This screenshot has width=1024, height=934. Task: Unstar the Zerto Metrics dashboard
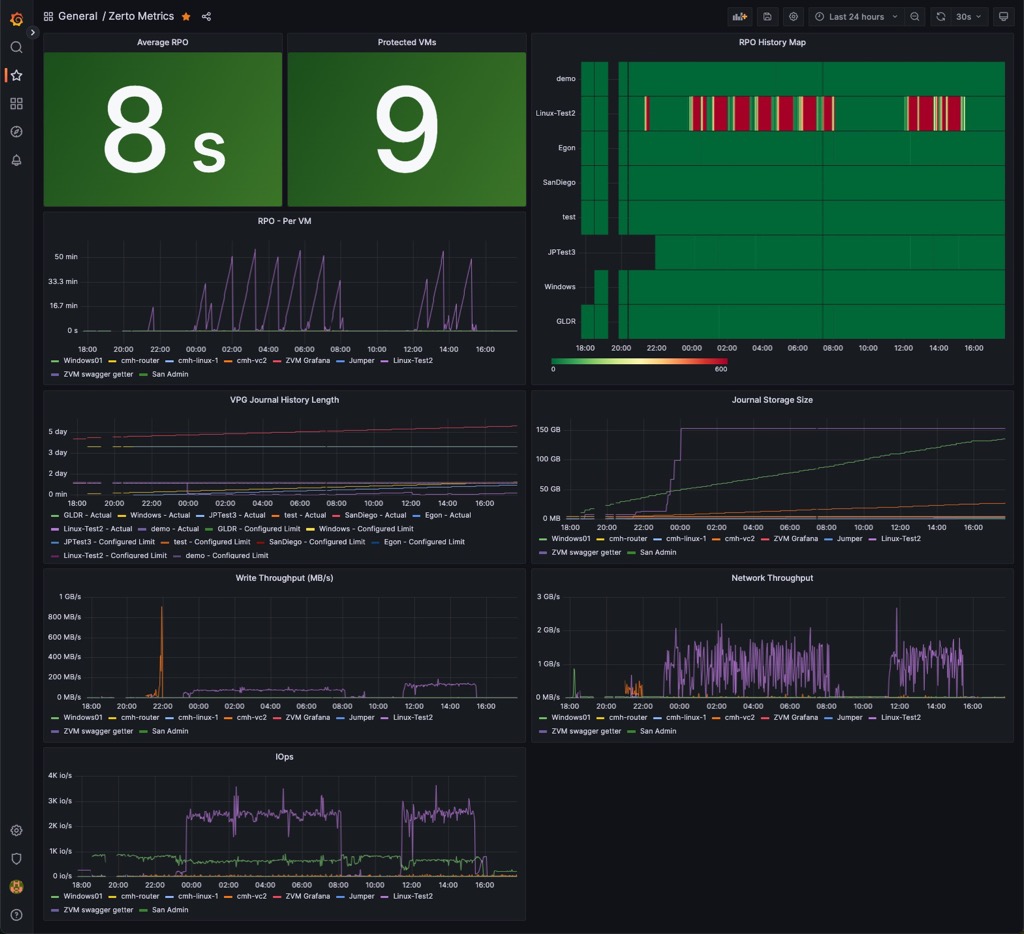(186, 16)
